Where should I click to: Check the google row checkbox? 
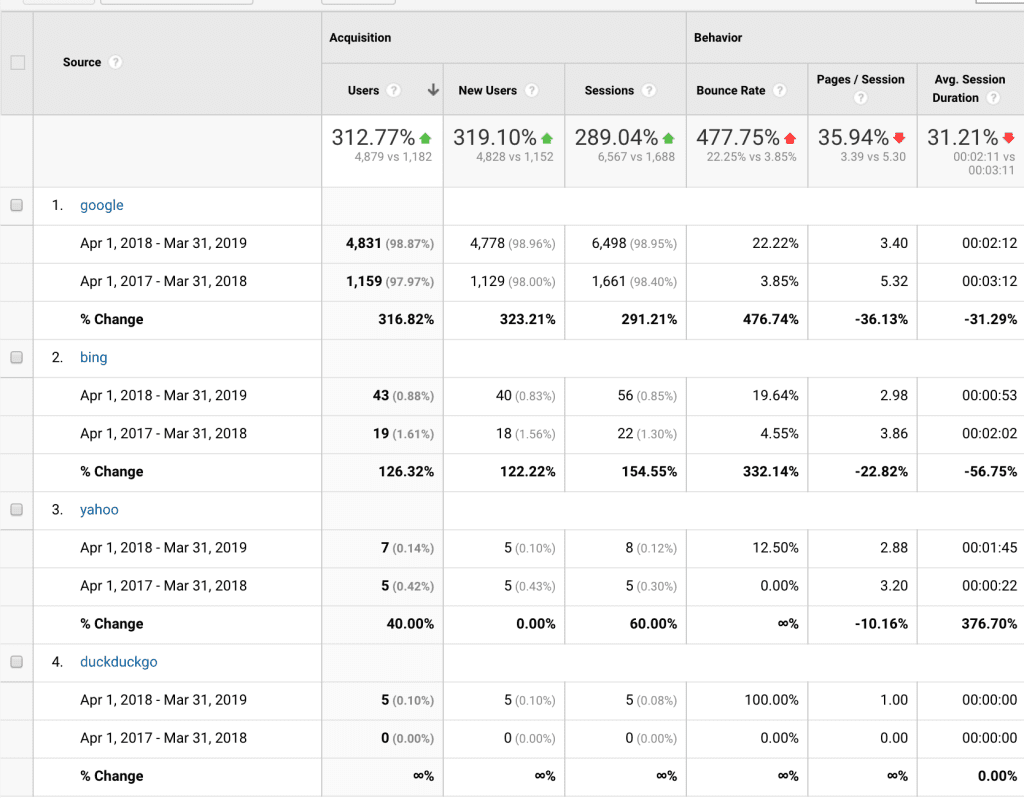[x=17, y=205]
